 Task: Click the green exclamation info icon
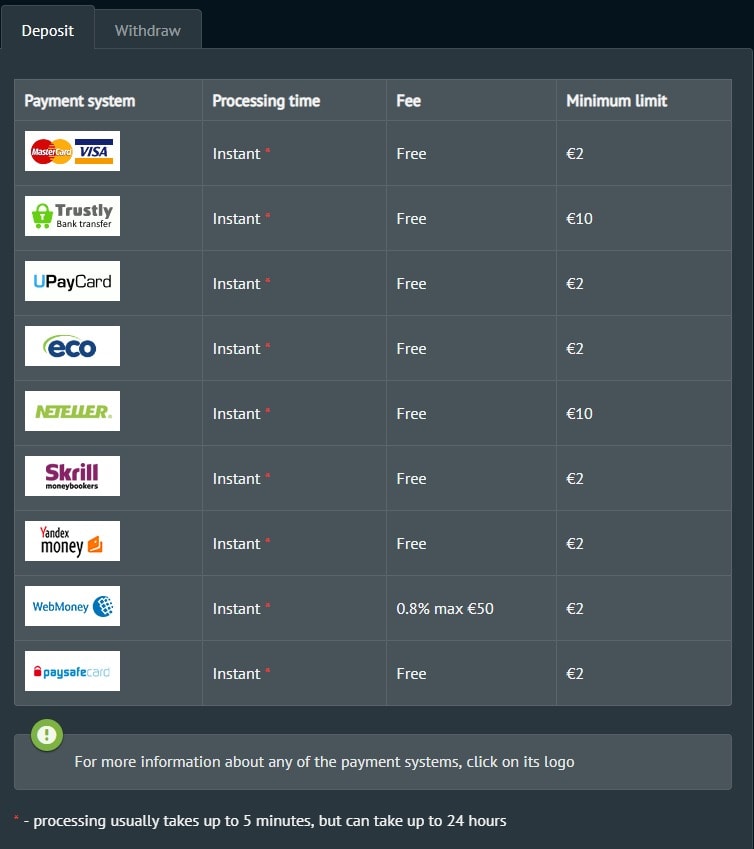(x=47, y=735)
